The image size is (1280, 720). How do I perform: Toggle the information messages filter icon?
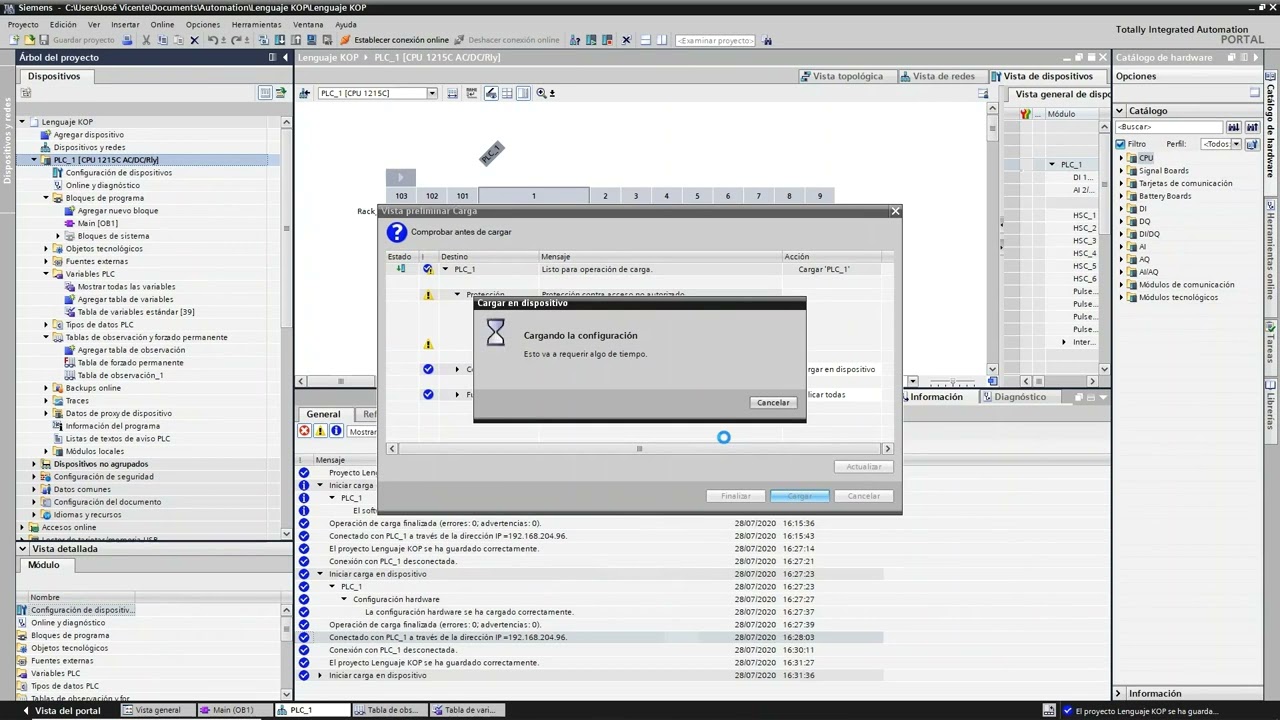coord(336,431)
